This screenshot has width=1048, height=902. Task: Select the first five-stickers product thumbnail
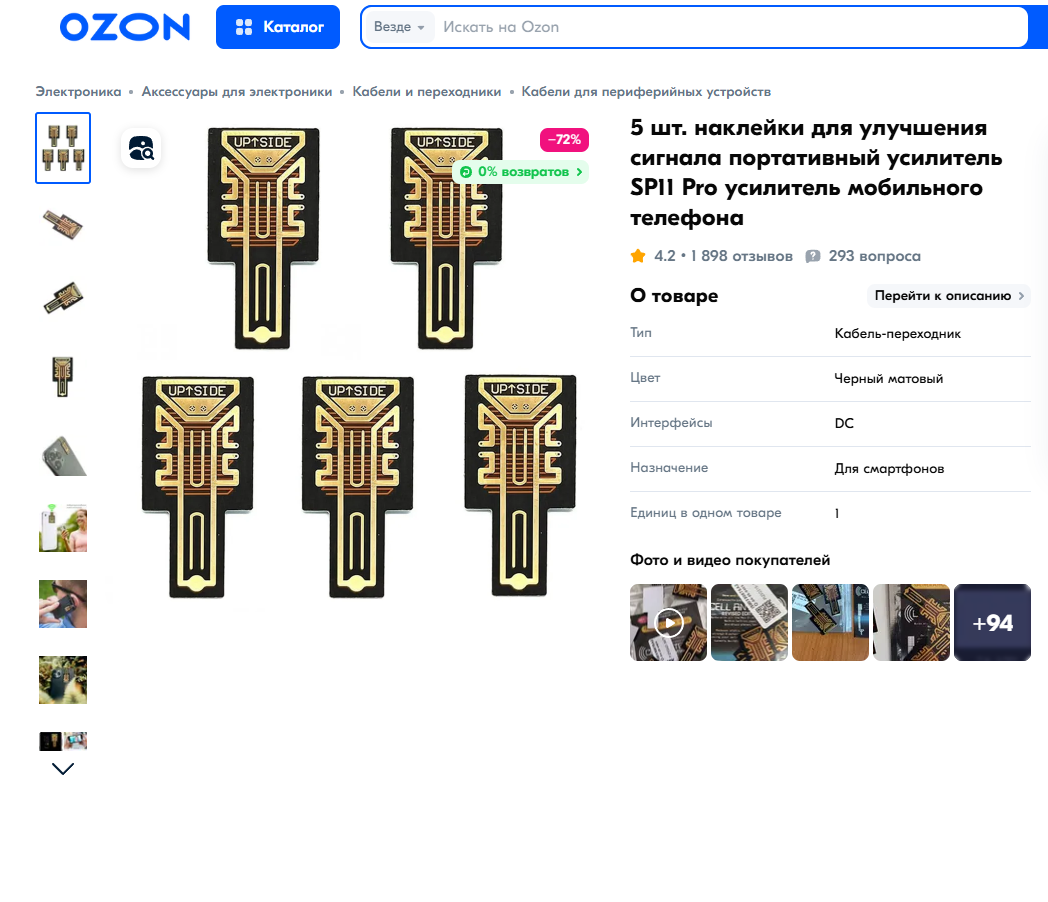pos(63,148)
